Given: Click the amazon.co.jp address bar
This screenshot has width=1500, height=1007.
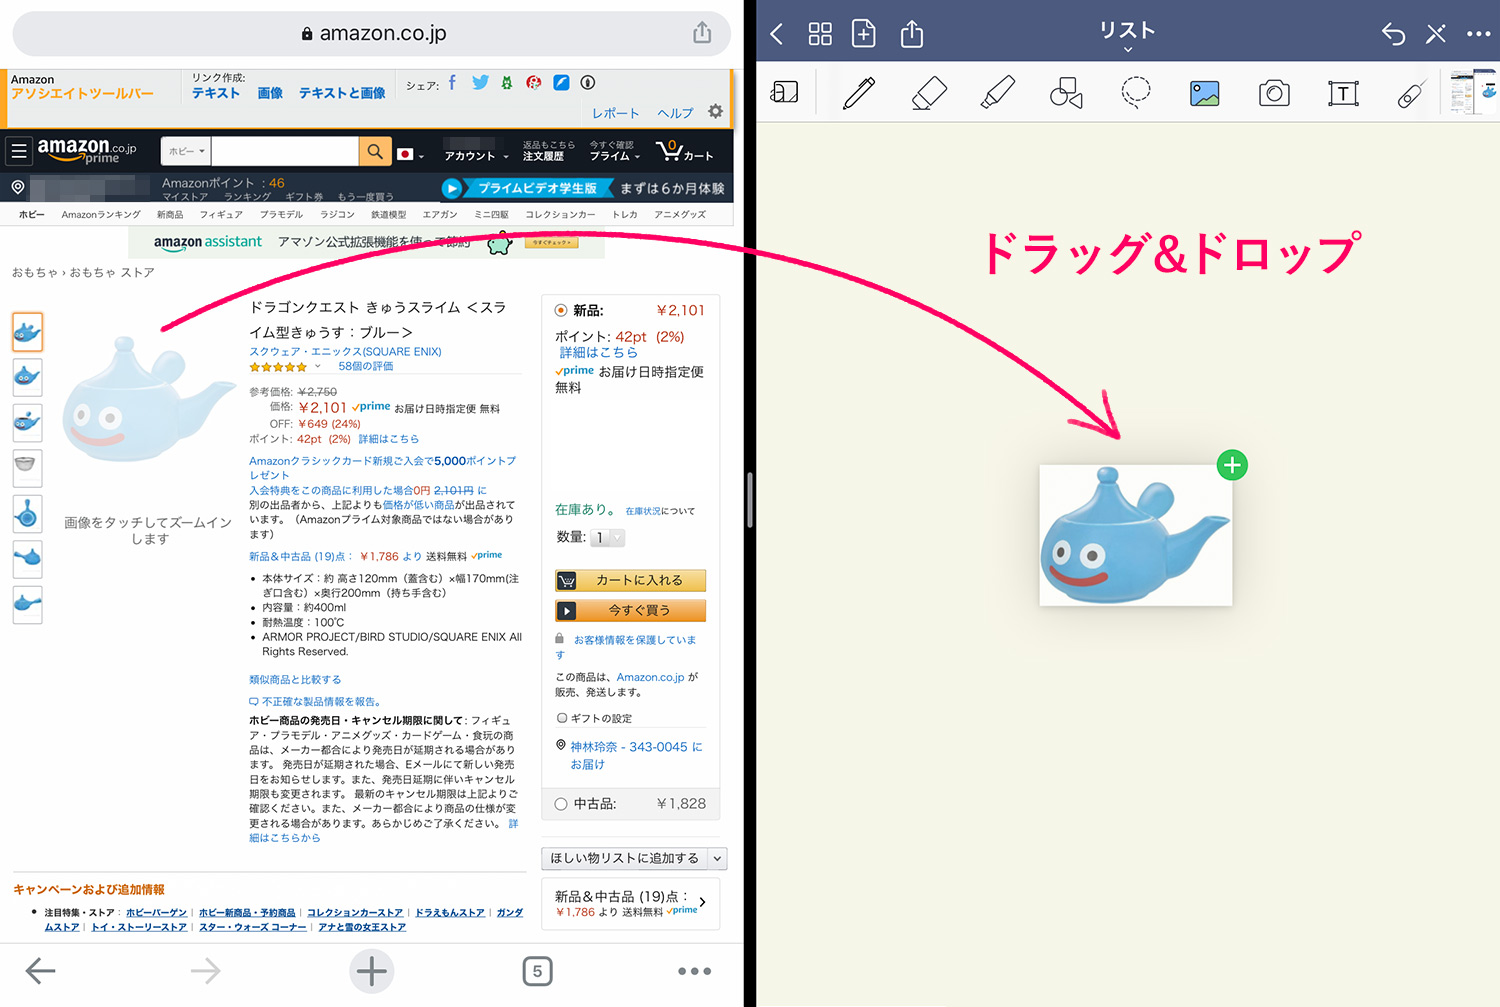Looking at the screenshot, I should [372, 33].
